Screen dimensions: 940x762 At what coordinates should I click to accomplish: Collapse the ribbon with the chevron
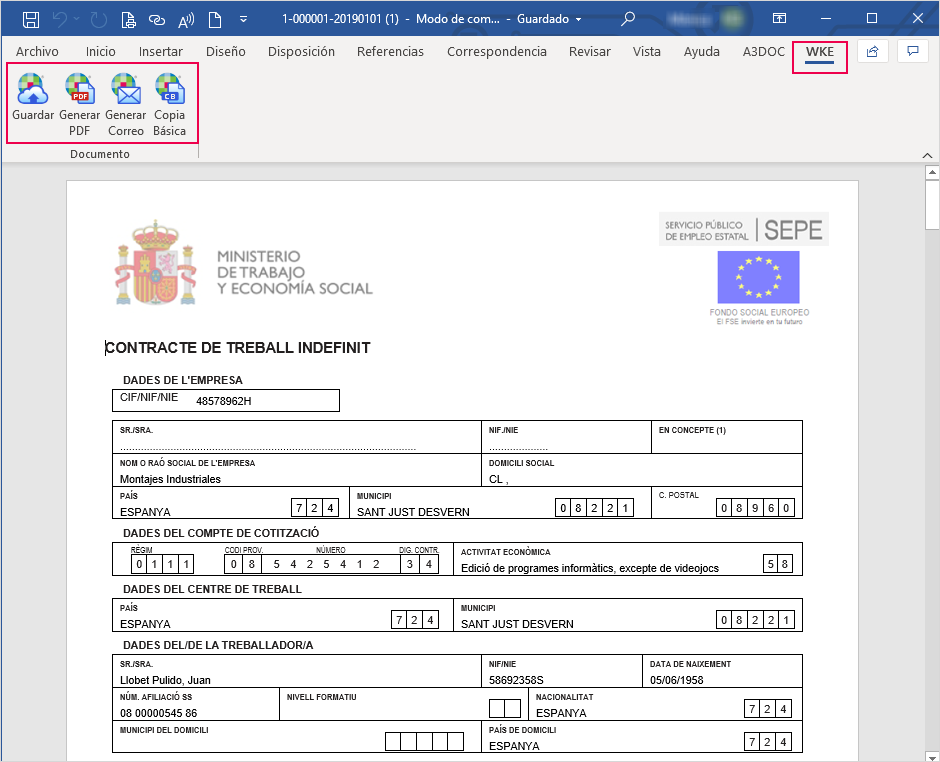click(927, 155)
